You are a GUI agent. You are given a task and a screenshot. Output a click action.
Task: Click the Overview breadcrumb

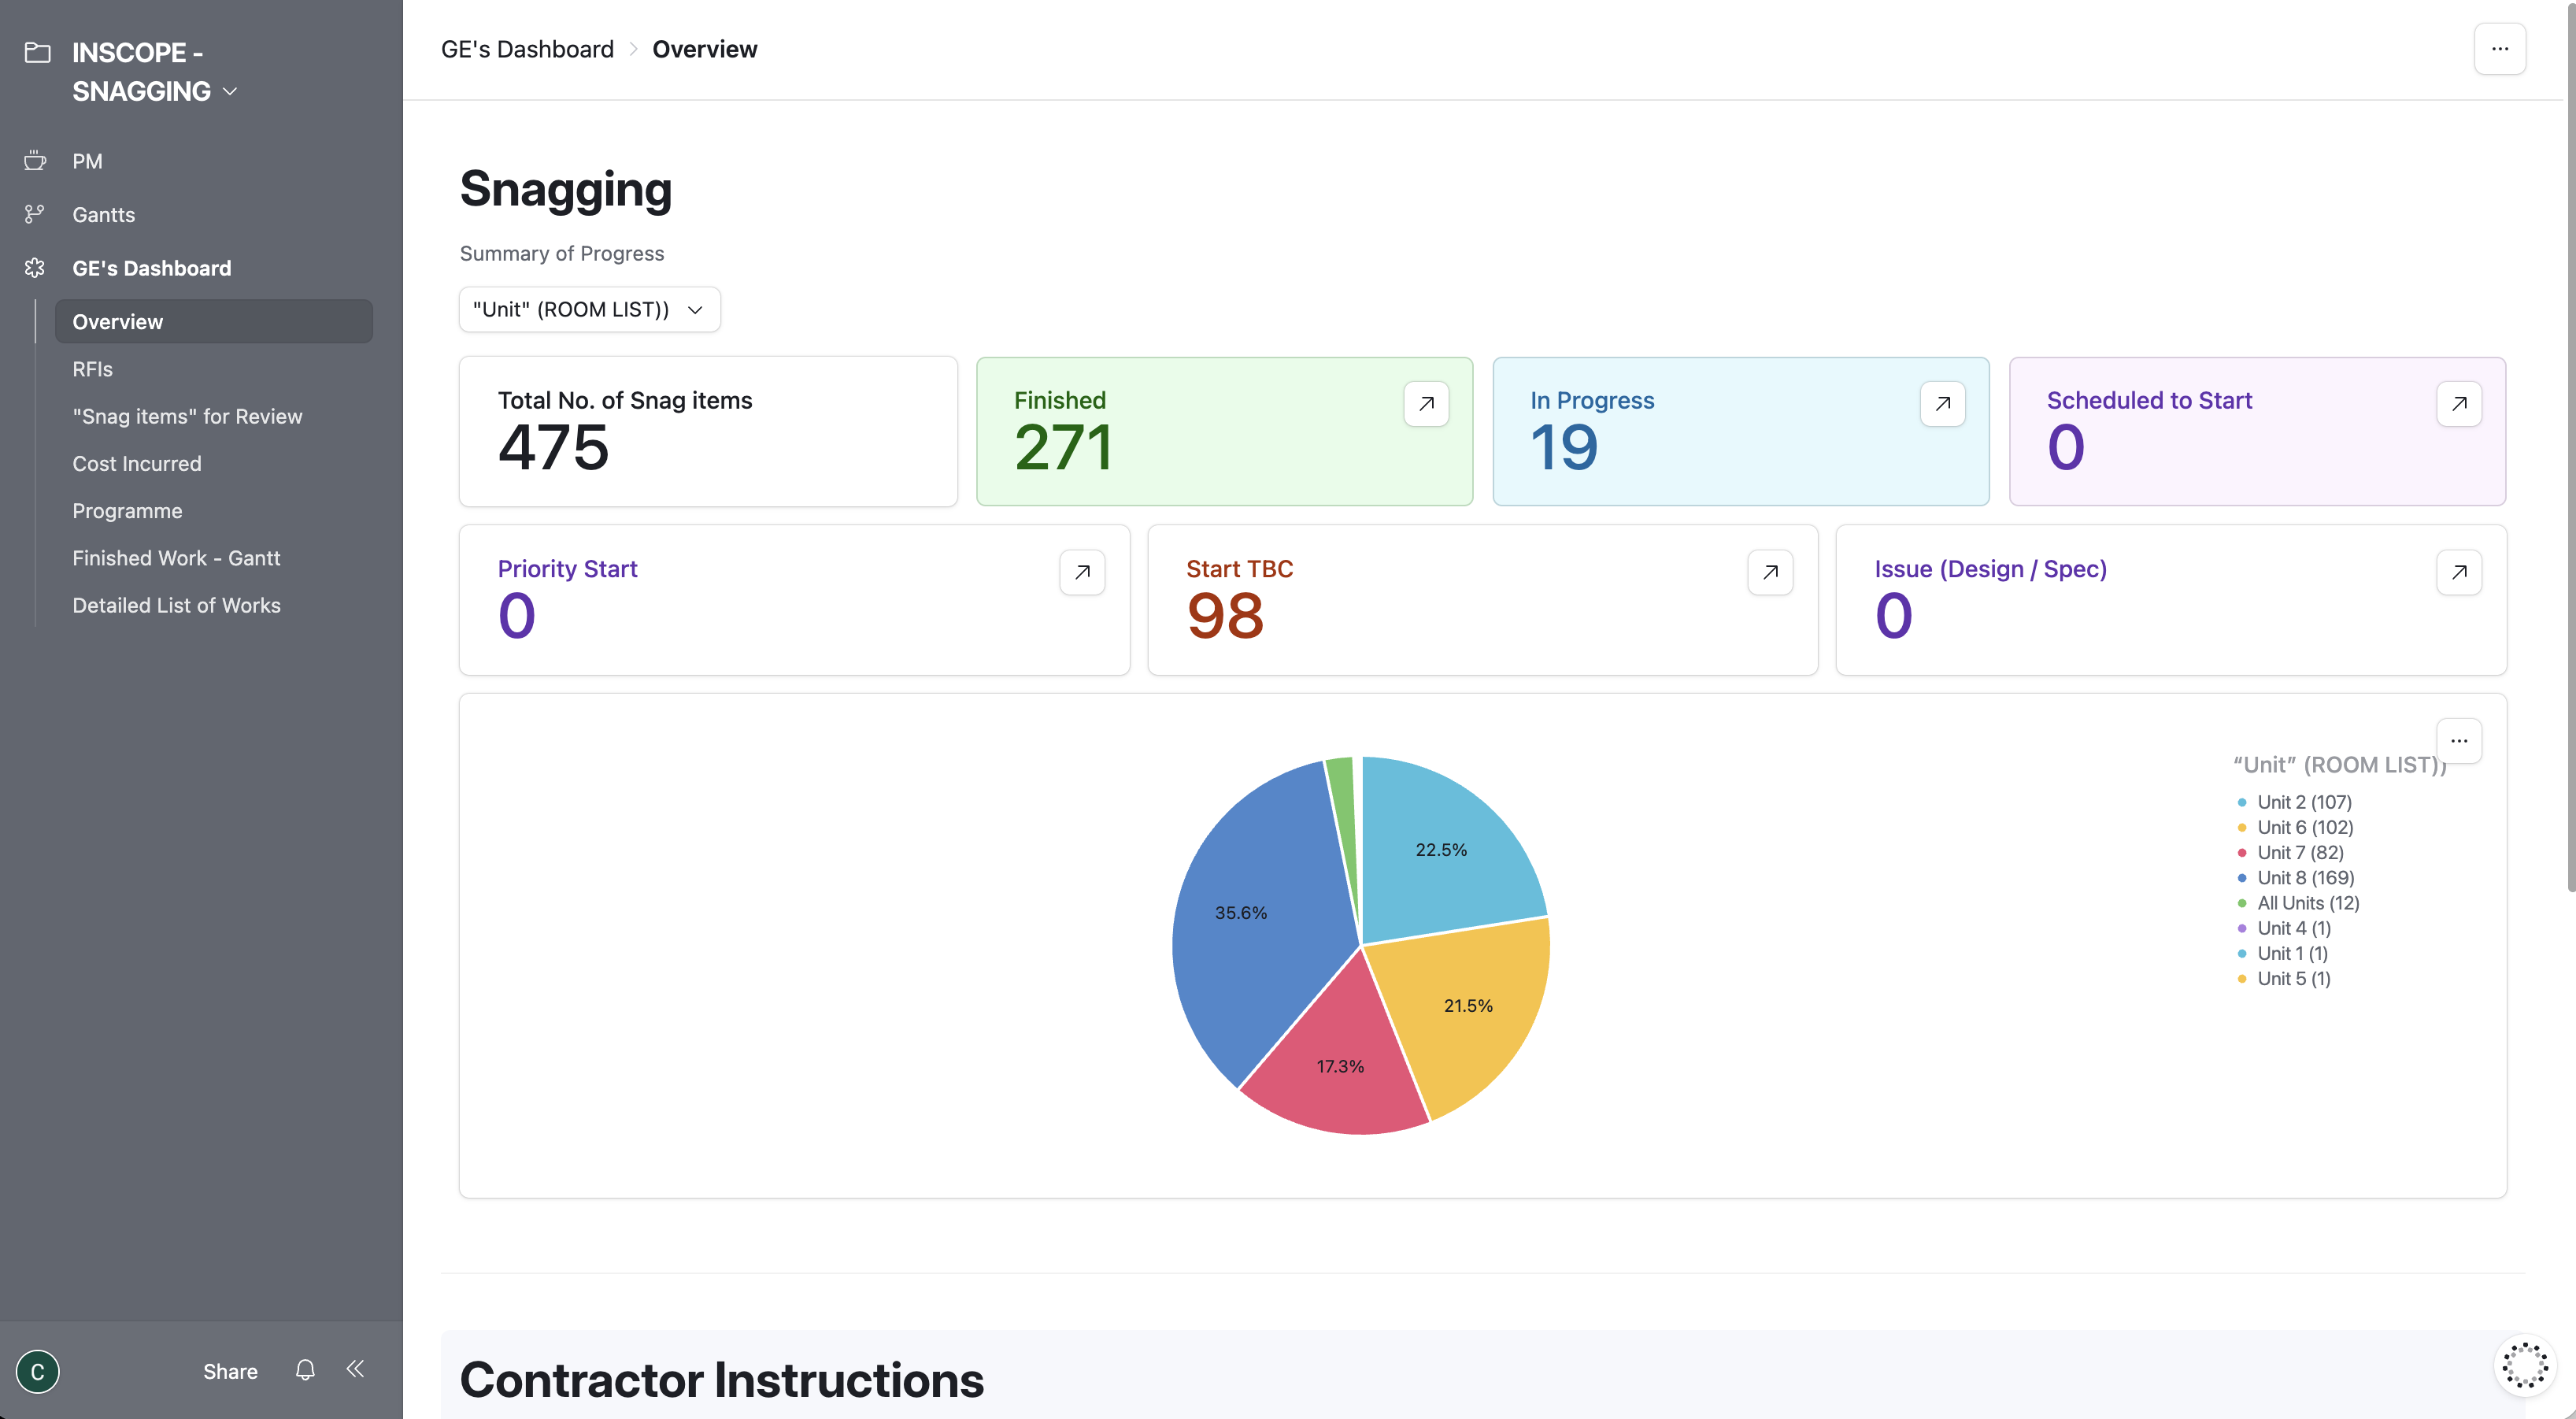[704, 49]
